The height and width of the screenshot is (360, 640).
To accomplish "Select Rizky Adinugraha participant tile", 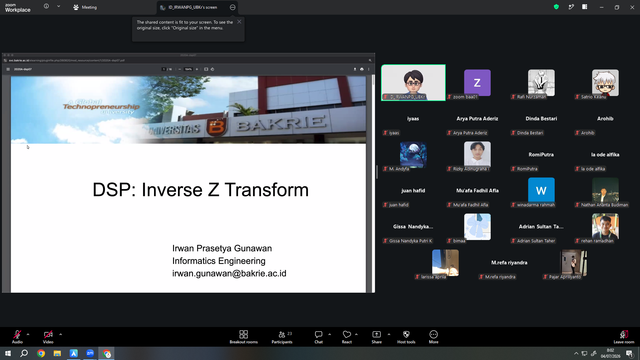I will [x=477, y=154].
